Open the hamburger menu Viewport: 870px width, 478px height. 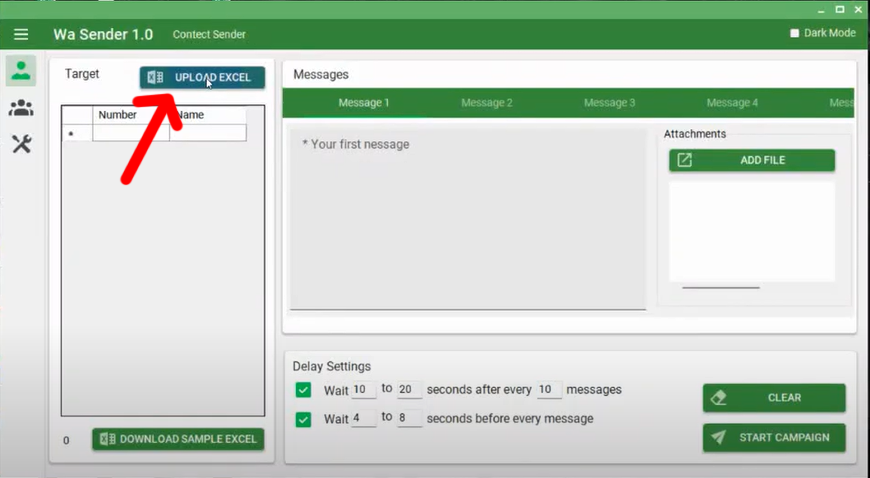pyautogui.click(x=21, y=34)
